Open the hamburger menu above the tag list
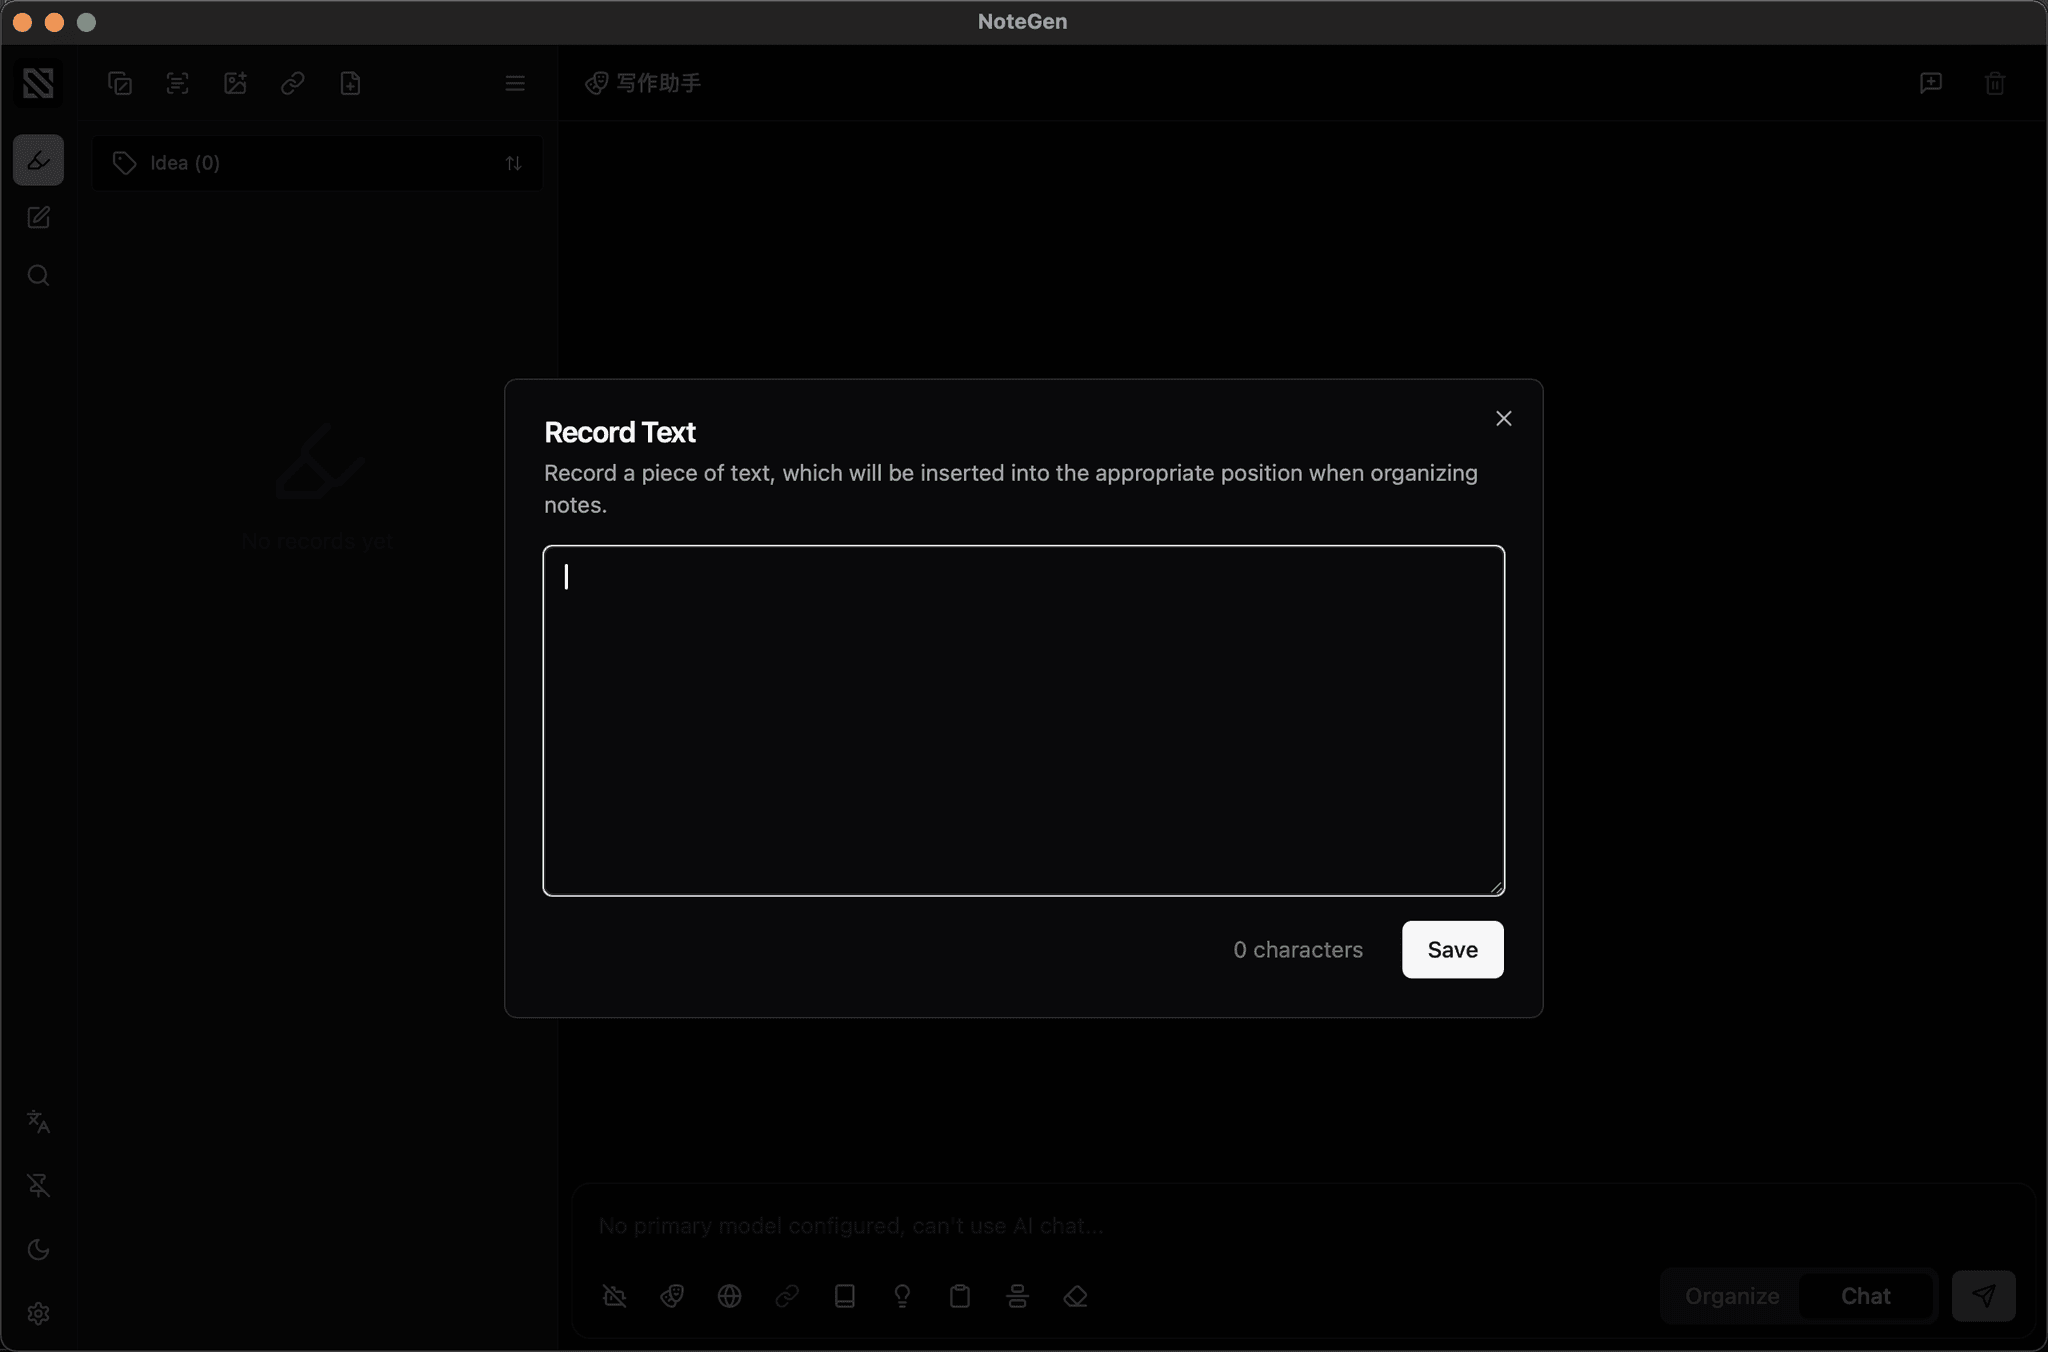The image size is (2048, 1352). pos(514,83)
